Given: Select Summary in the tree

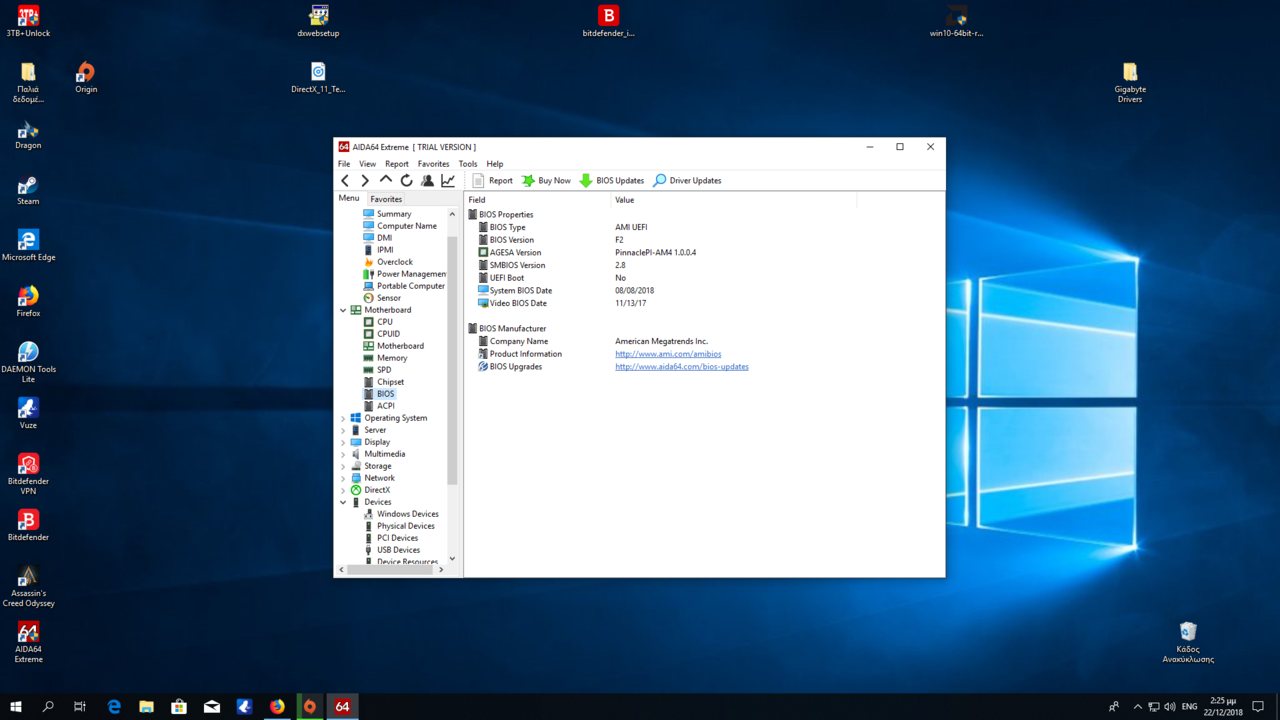Looking at the screenshot, I should [394, 214].
